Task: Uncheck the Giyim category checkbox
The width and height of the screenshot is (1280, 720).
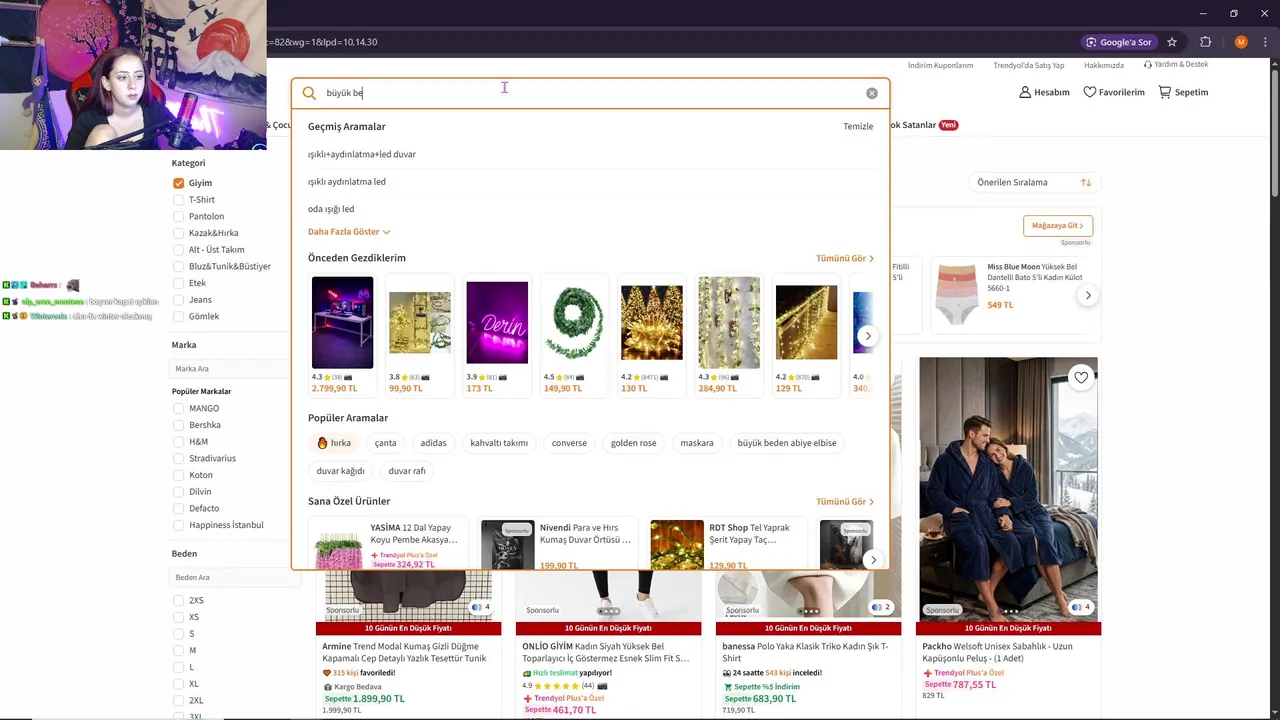Action: click(178, 183)
